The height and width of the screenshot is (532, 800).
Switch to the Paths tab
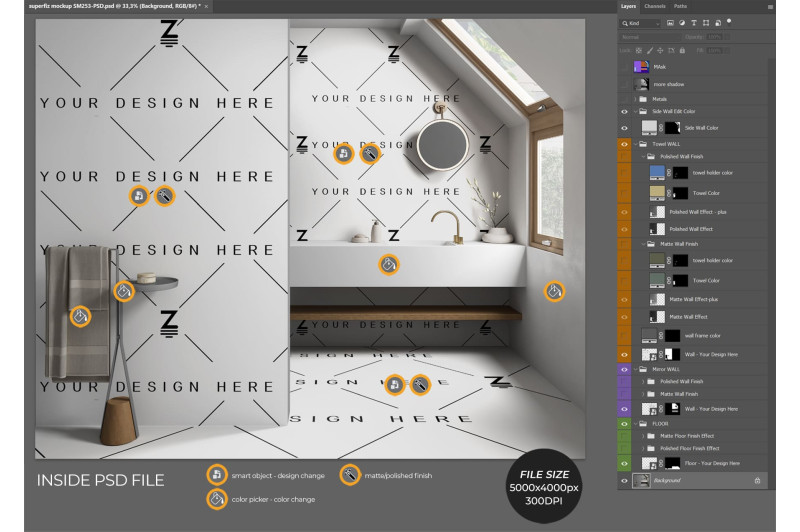coord(680,6)
